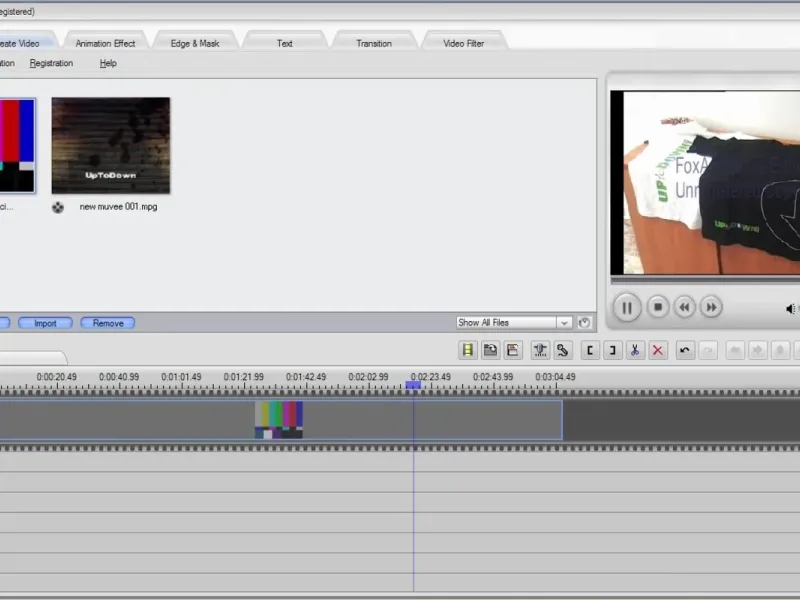Screen dimensions: 800x600
Task: Click the red X delete icon
Action: coord(658,350)
